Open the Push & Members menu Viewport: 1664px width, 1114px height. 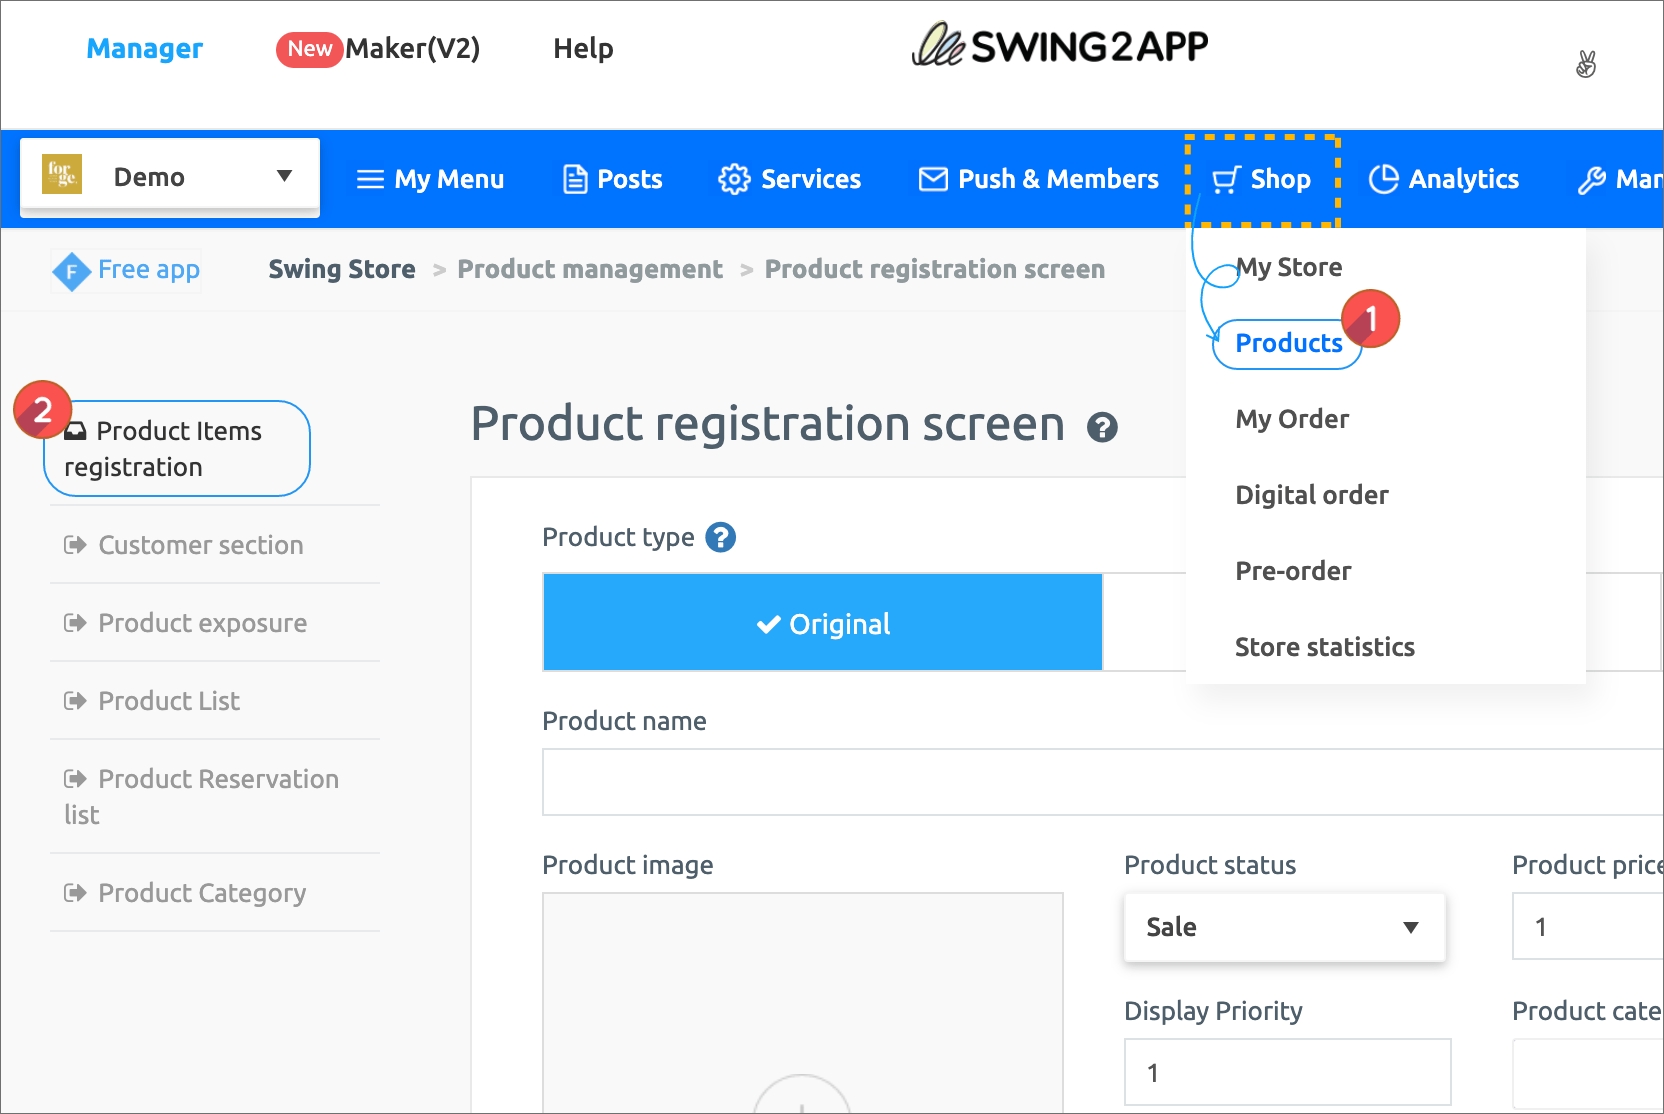click(1039, 179)
